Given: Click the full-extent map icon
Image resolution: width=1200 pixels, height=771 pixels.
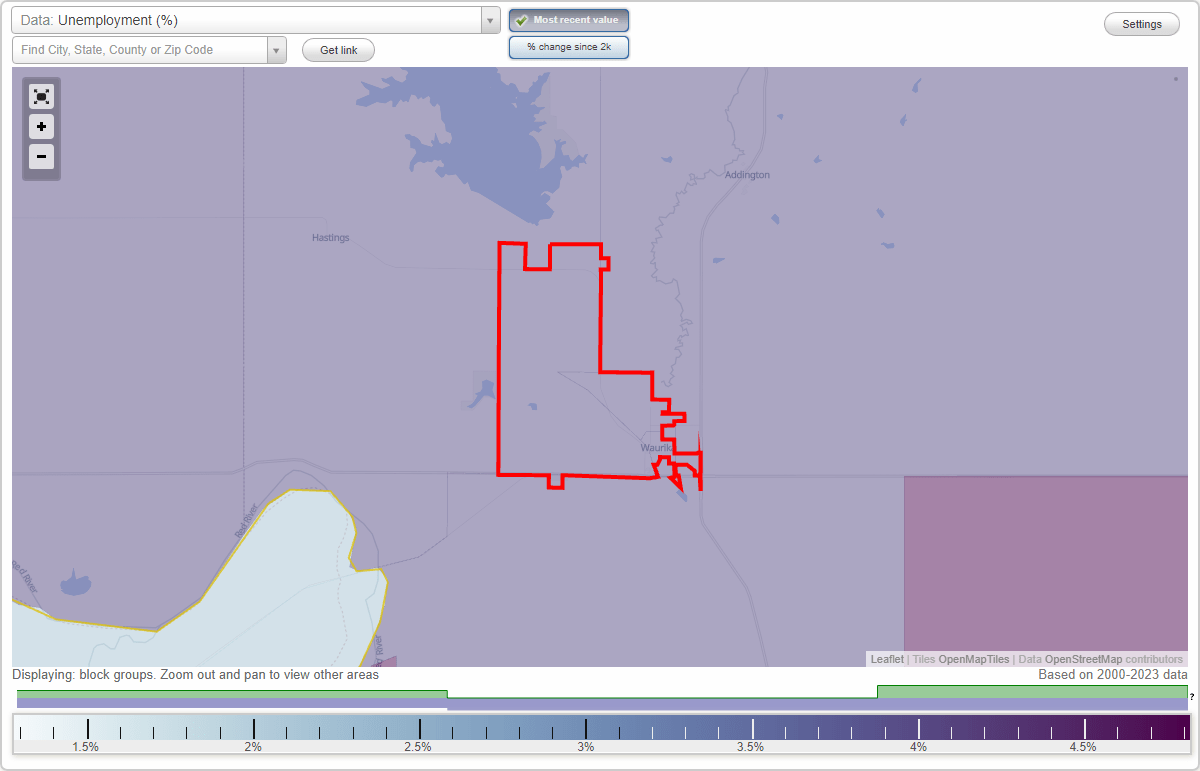Looking at the screenshot, I should click(x=41, y=96).
